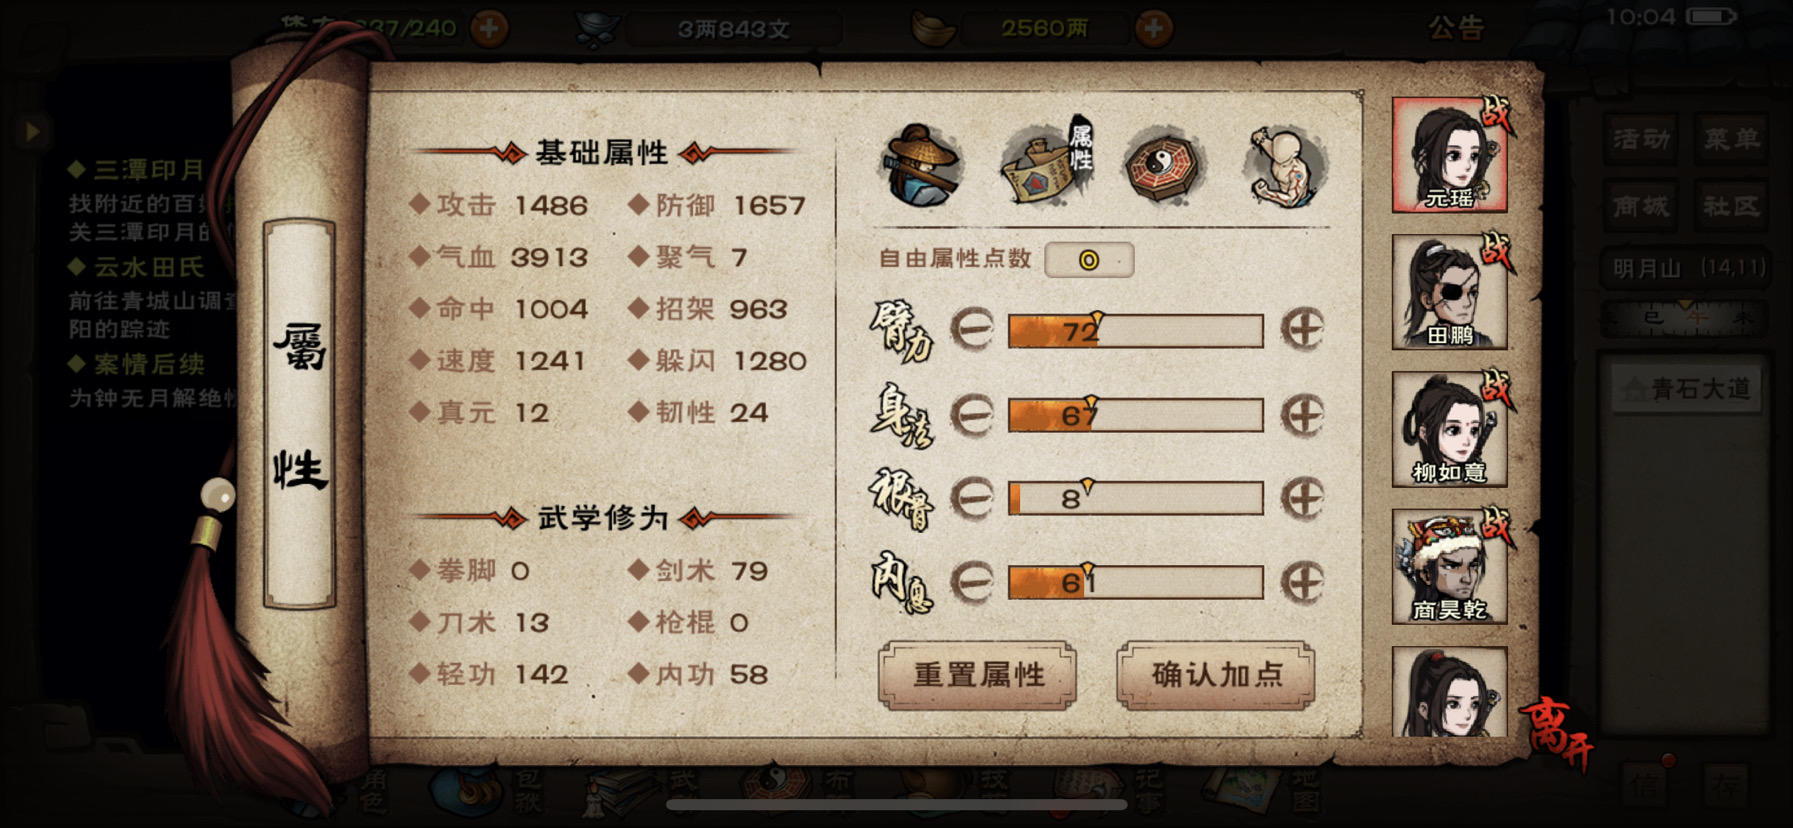
Task: Open the straw-hat character profile icon
Action: (x=921, y=165)
